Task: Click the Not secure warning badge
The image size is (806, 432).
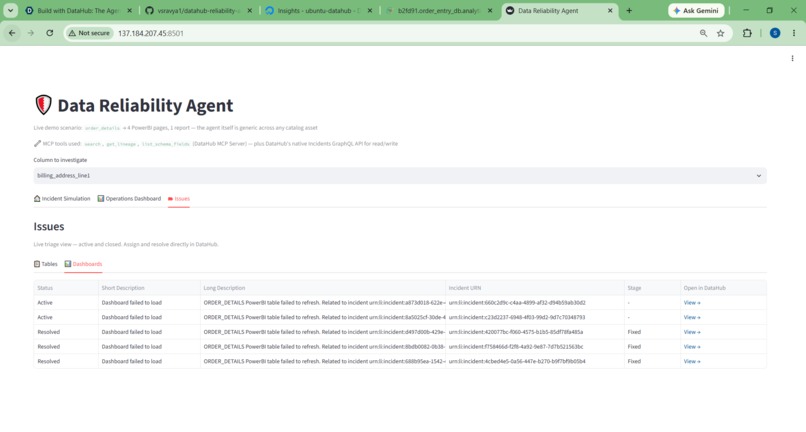Action: point(89,33)
